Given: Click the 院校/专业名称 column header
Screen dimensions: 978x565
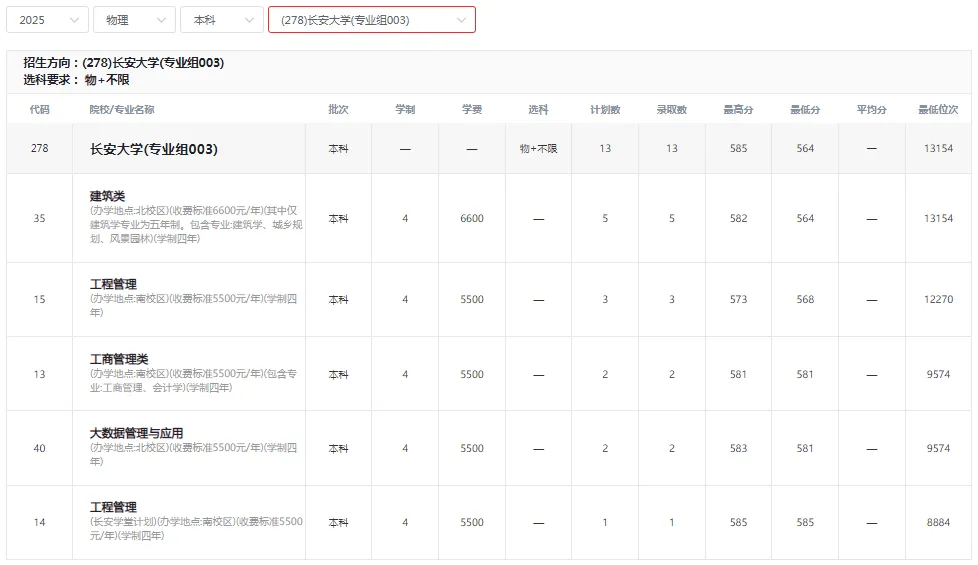Looking at the screenshot, I should coord(122,110).
